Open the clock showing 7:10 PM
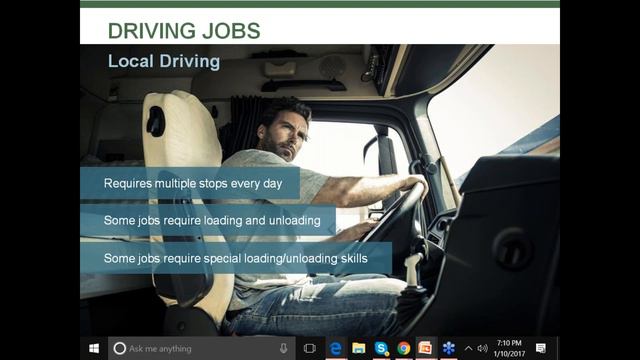The image size is (640, 360). (x=509, y=348)
